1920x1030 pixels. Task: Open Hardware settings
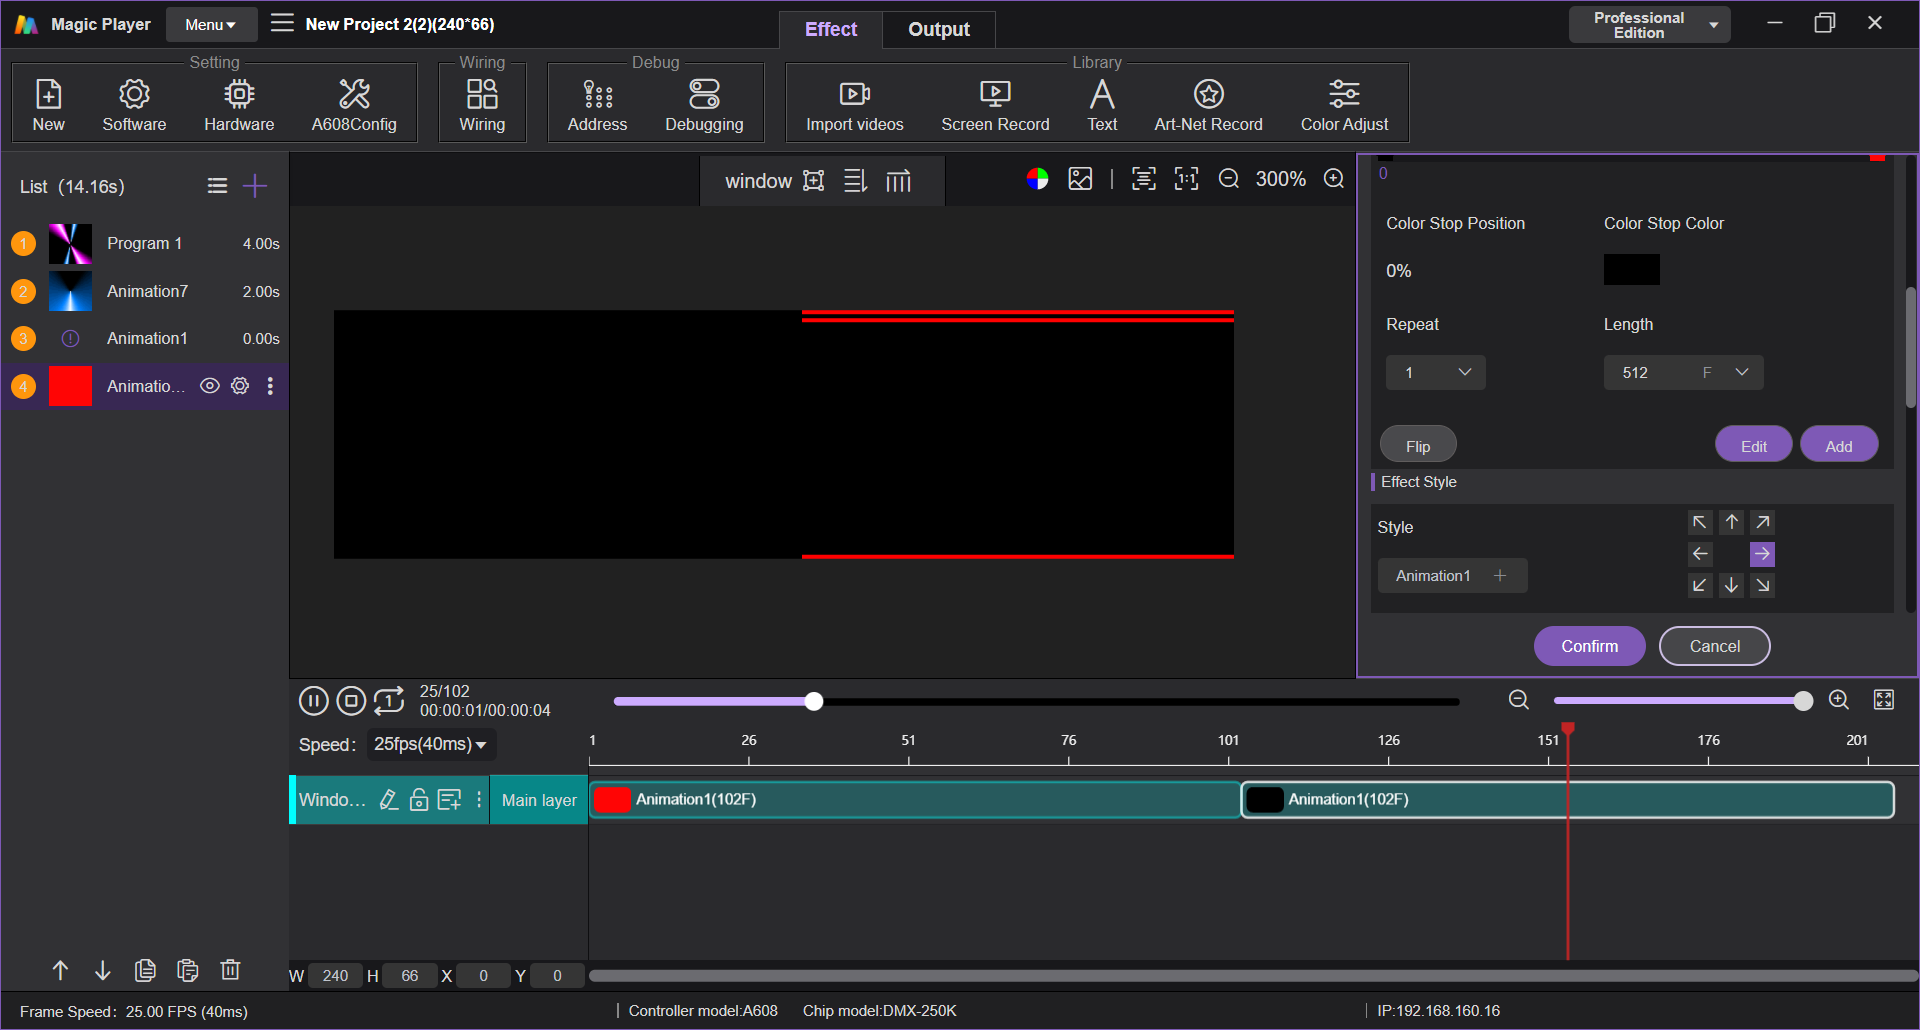coord(239,104)
